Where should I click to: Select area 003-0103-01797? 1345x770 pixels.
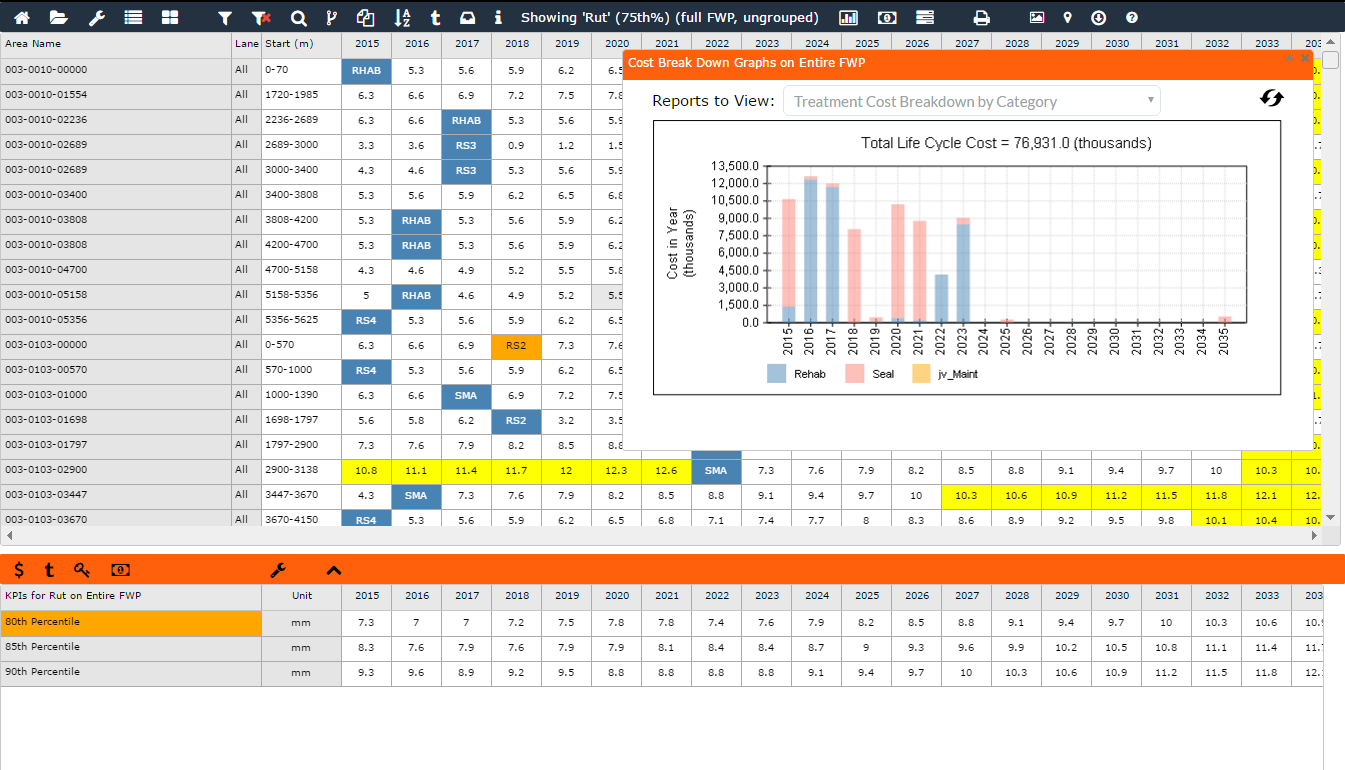point(116,445)
